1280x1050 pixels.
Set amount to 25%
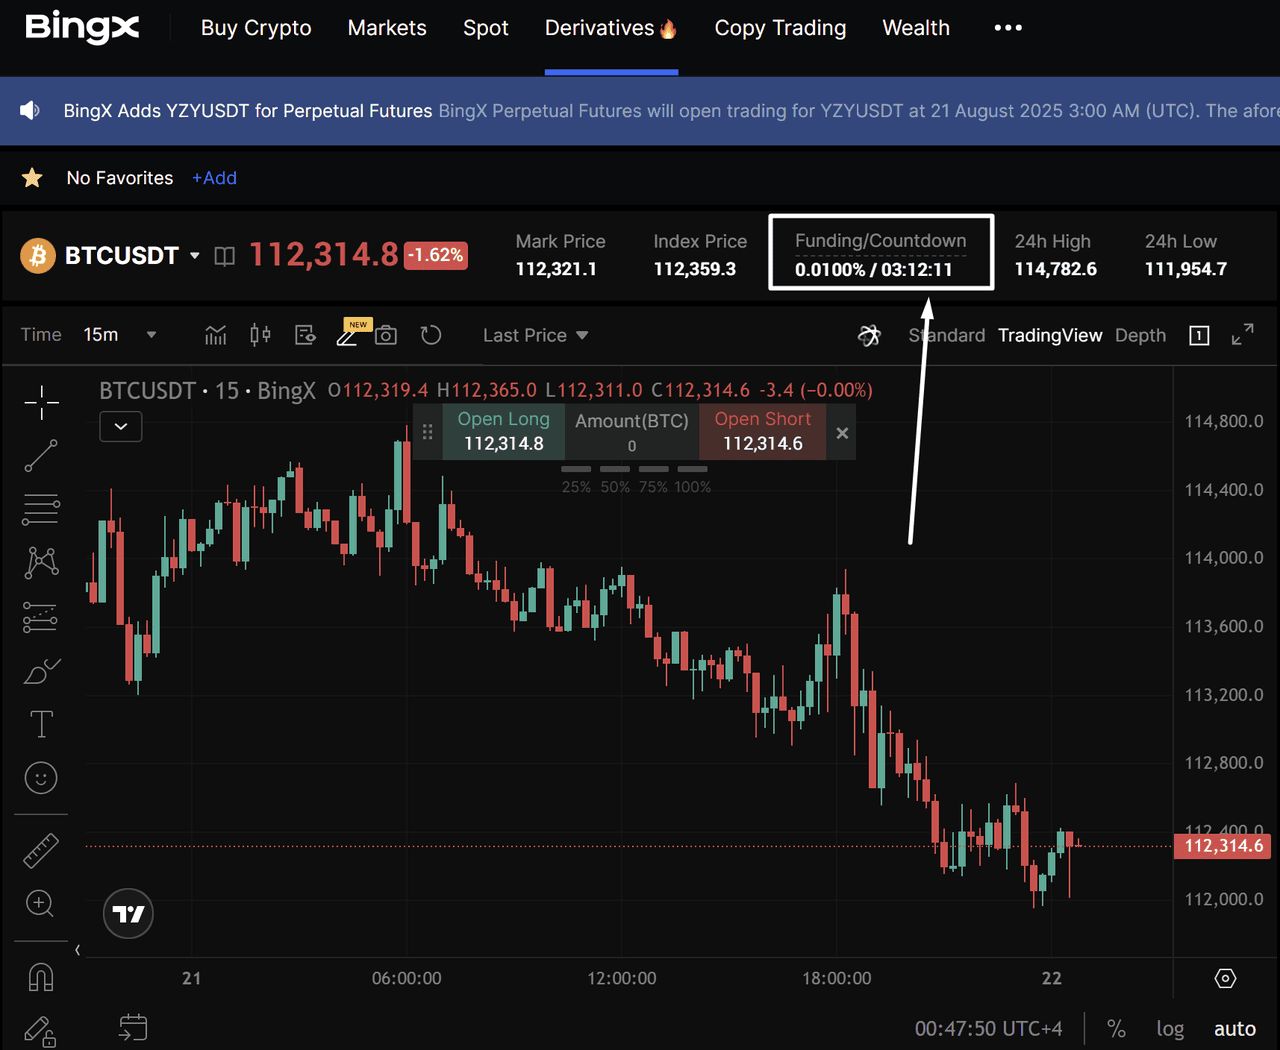coord(576,480)
